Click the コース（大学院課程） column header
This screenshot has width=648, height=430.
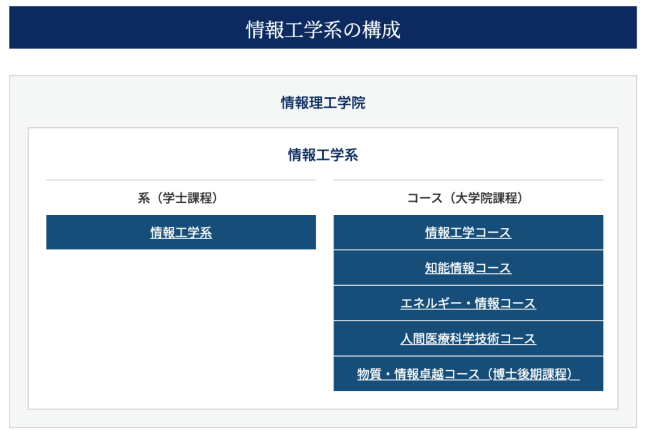[x=468, y=198]
